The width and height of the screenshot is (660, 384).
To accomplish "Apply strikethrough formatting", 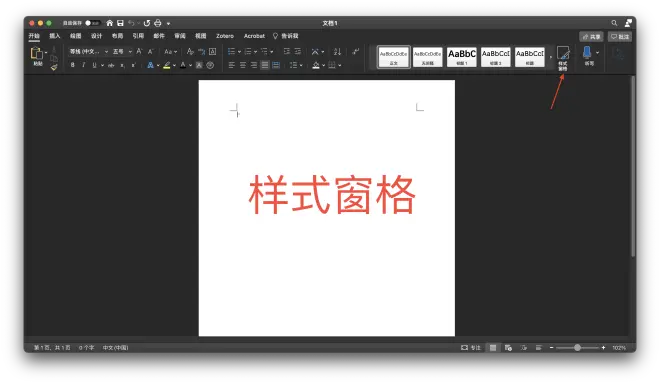I will (111, 65).
